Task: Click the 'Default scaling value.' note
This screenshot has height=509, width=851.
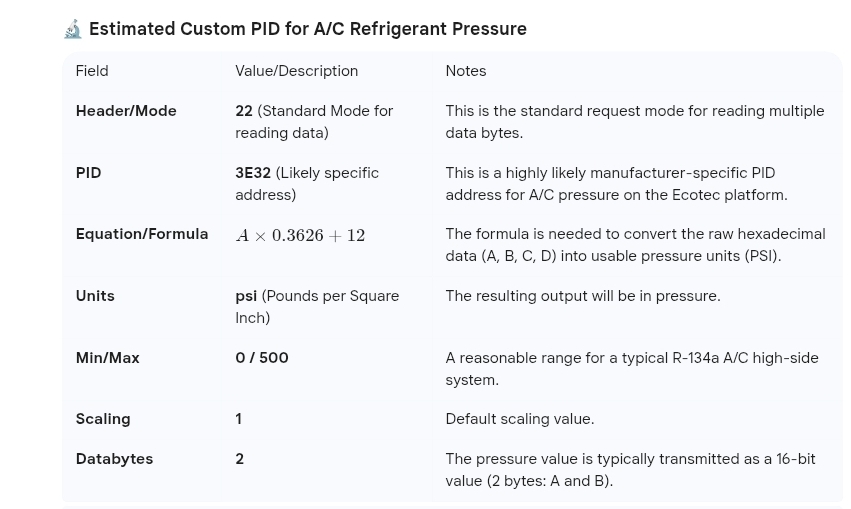Action: [520, 419]
